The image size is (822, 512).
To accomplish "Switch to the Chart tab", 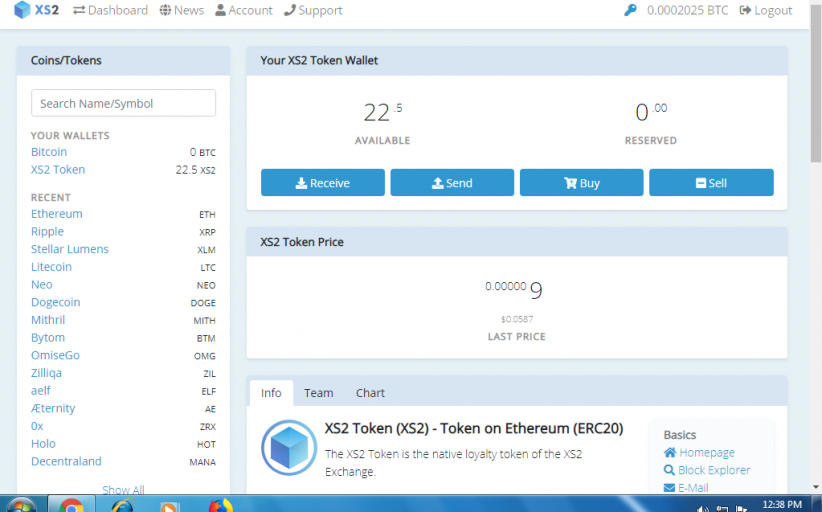I will [x=370, y=393].
